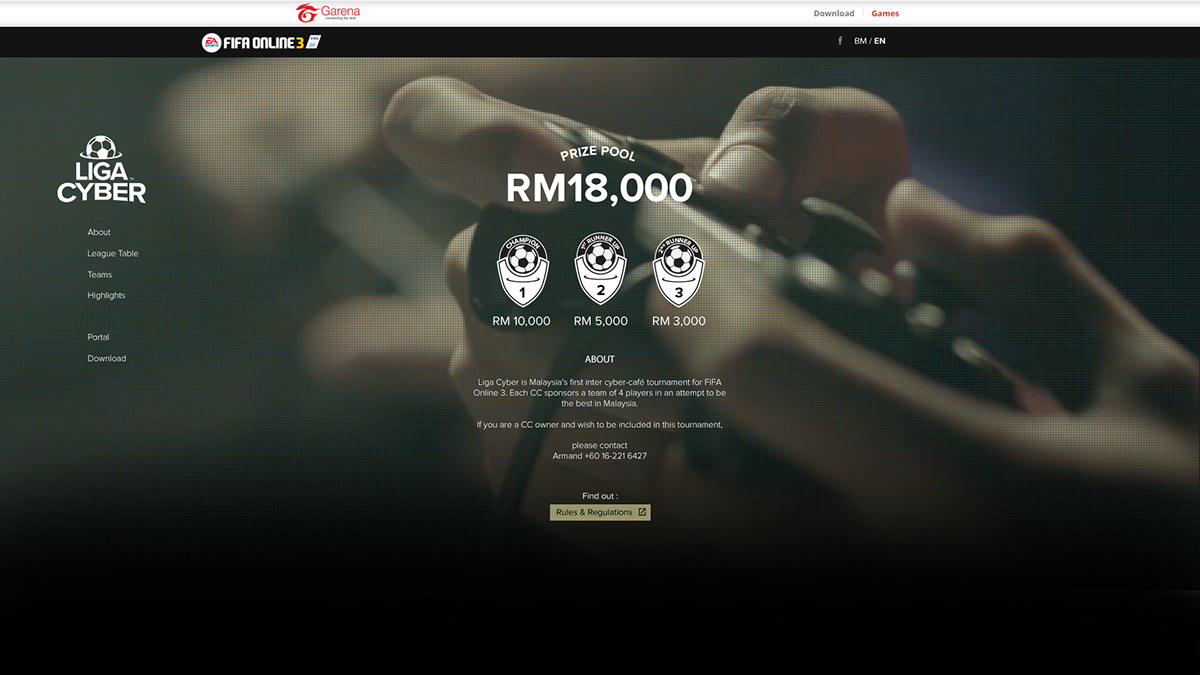
Task: Open the Facebook icon in header
Action: tap(840, 41)
